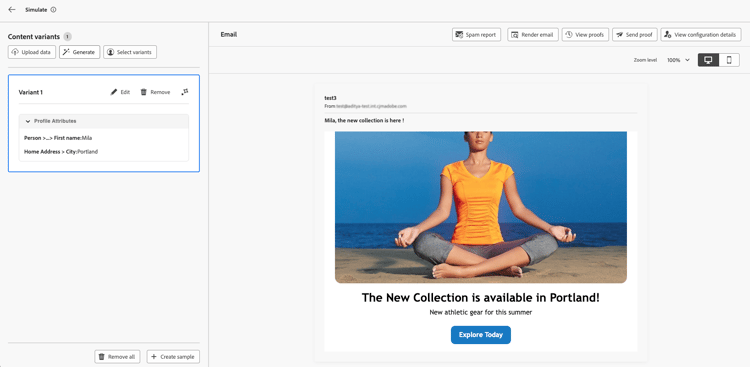
Task: Open View proofs
Action: tap(585, 35)
